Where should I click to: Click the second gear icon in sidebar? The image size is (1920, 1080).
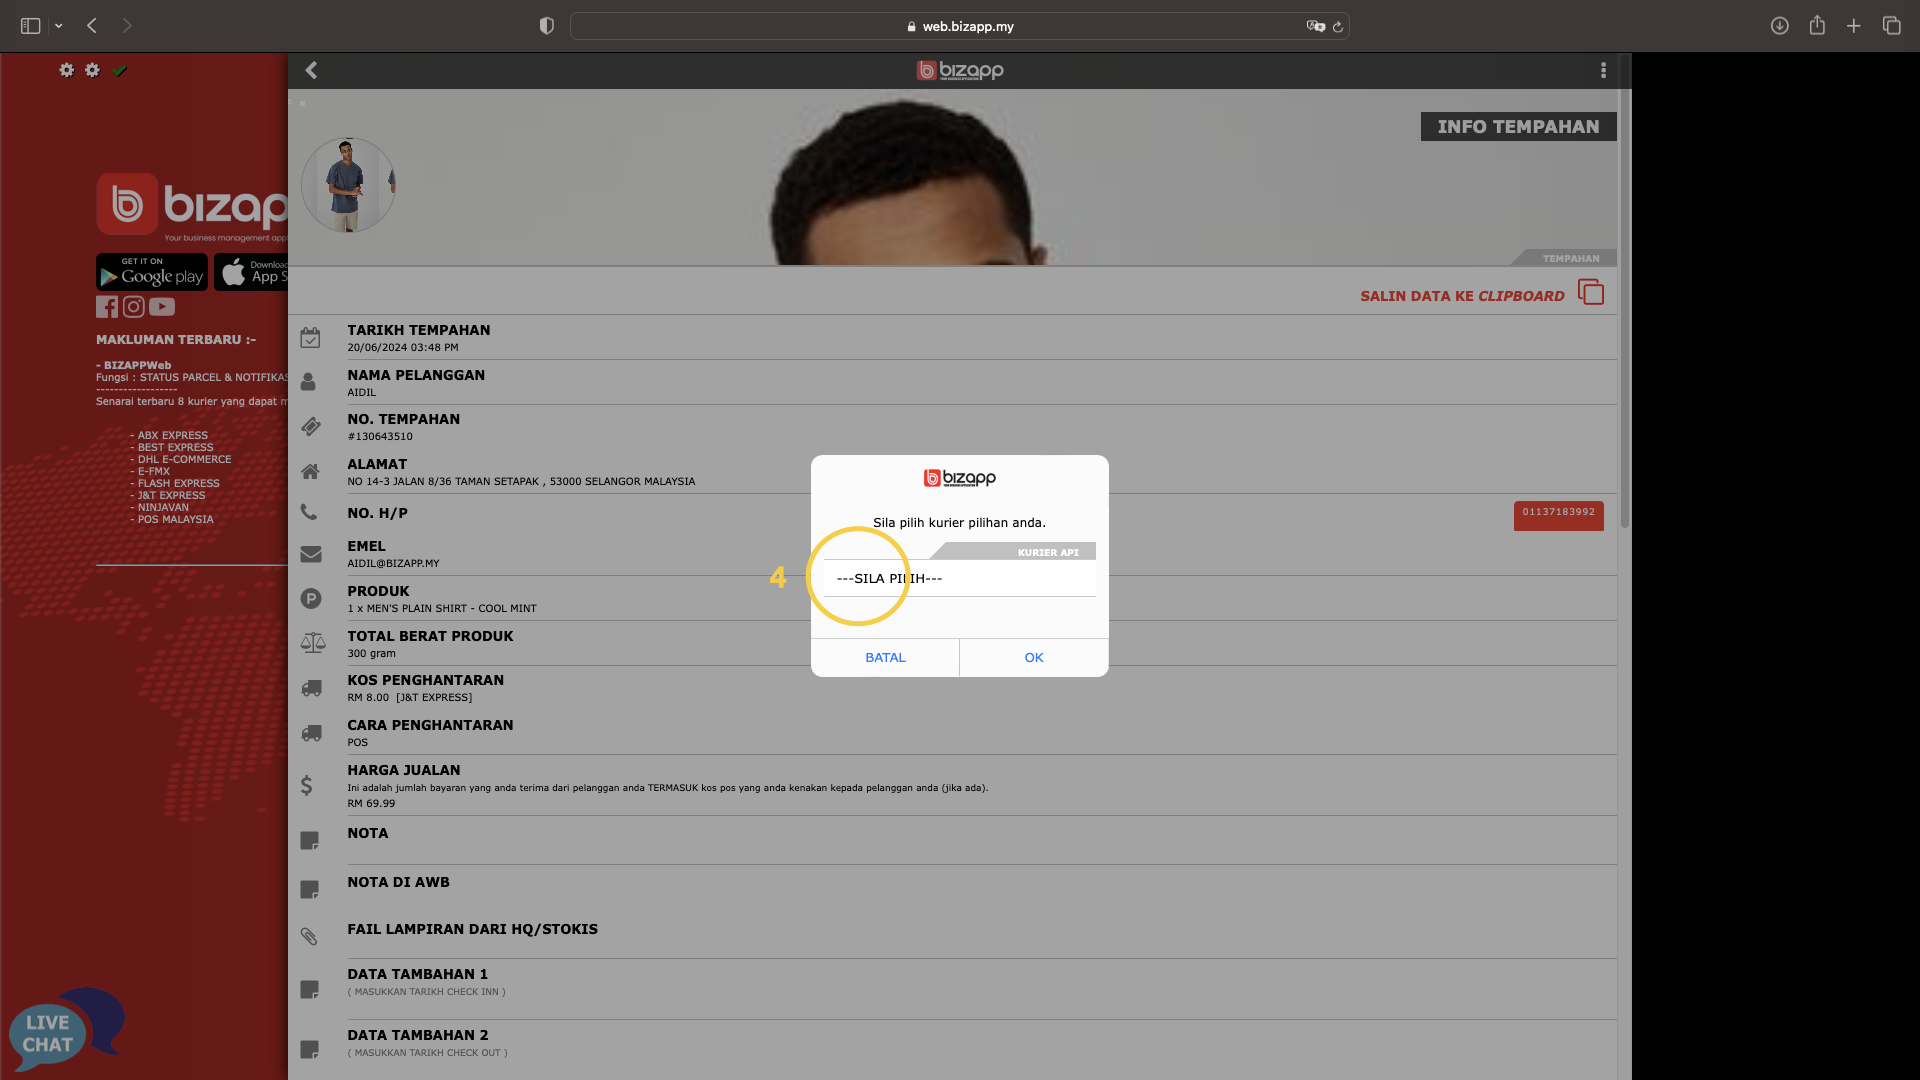click(92, 70)
